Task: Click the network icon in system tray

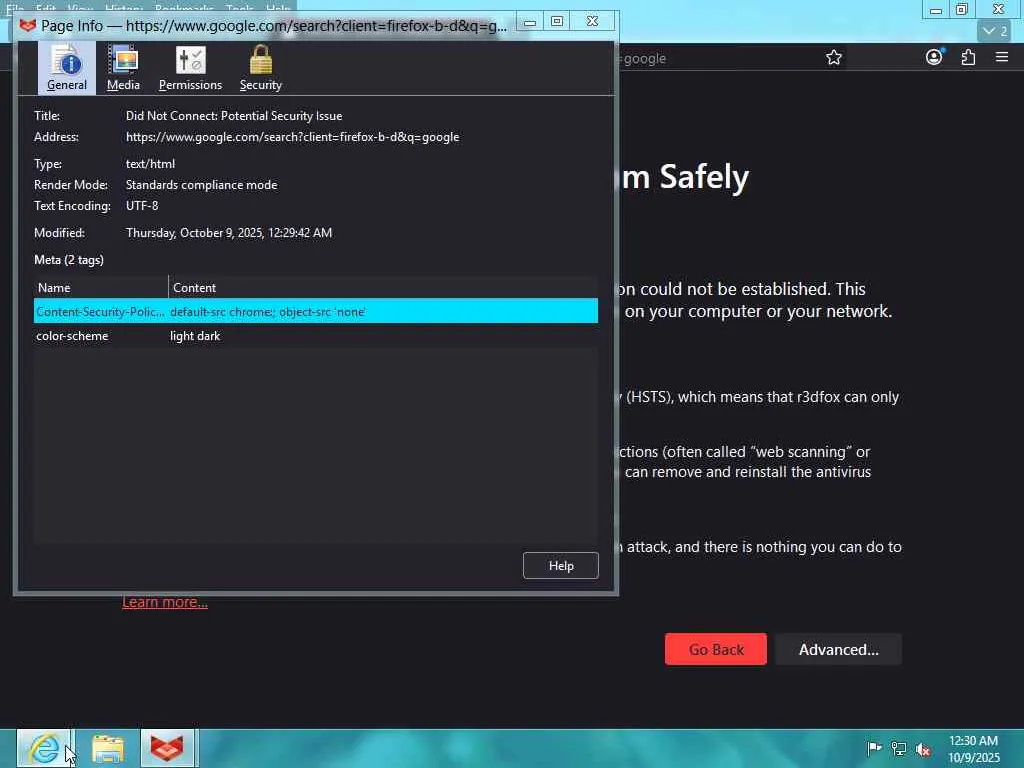Action: pyautogui.click(x=899, y=749)
